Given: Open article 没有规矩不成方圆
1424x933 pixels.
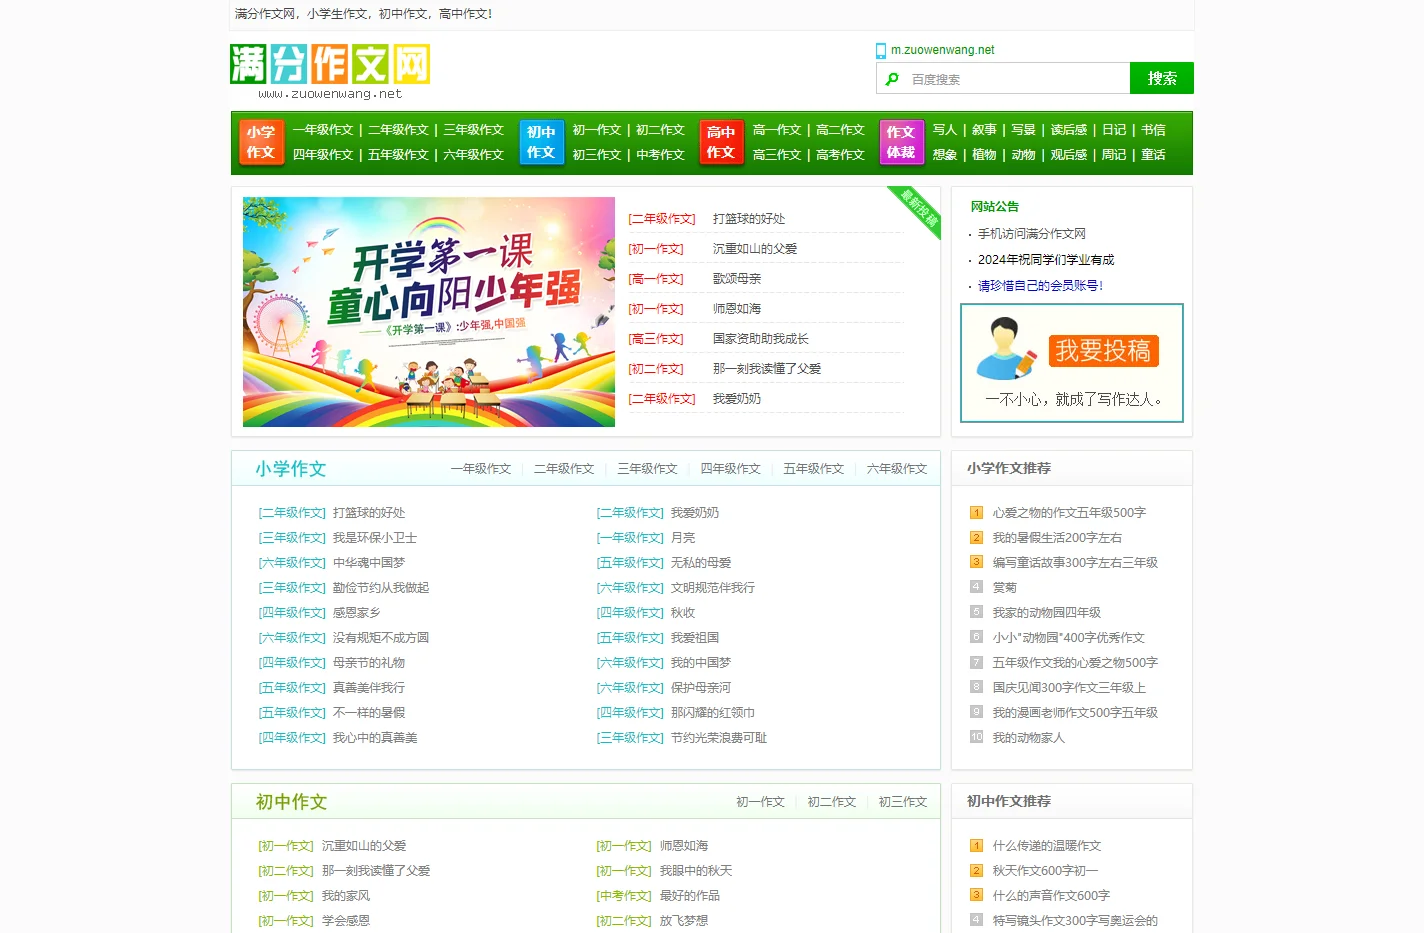Looking at the screenshot, I should point(381,638).
